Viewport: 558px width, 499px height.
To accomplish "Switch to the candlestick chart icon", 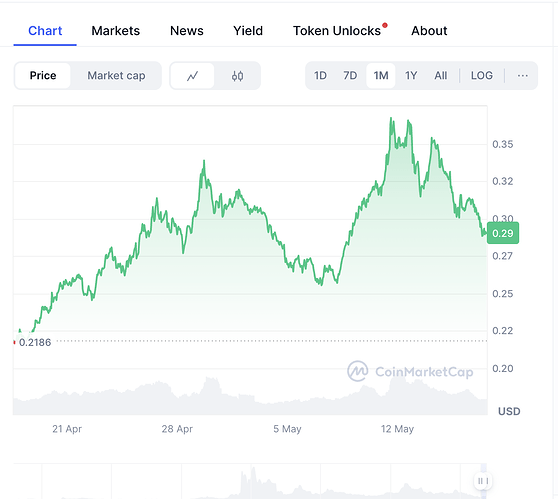I will coord(237,76).
